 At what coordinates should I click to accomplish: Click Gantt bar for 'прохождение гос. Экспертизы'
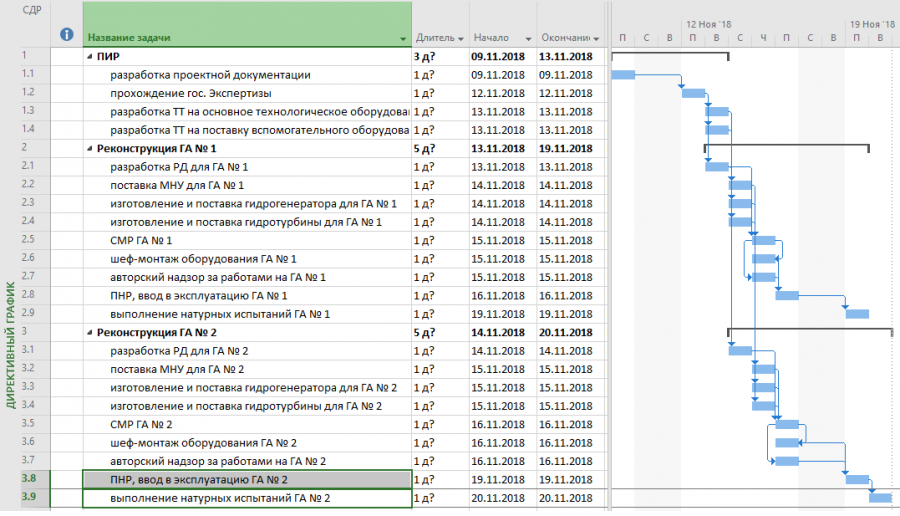[693, 93]
